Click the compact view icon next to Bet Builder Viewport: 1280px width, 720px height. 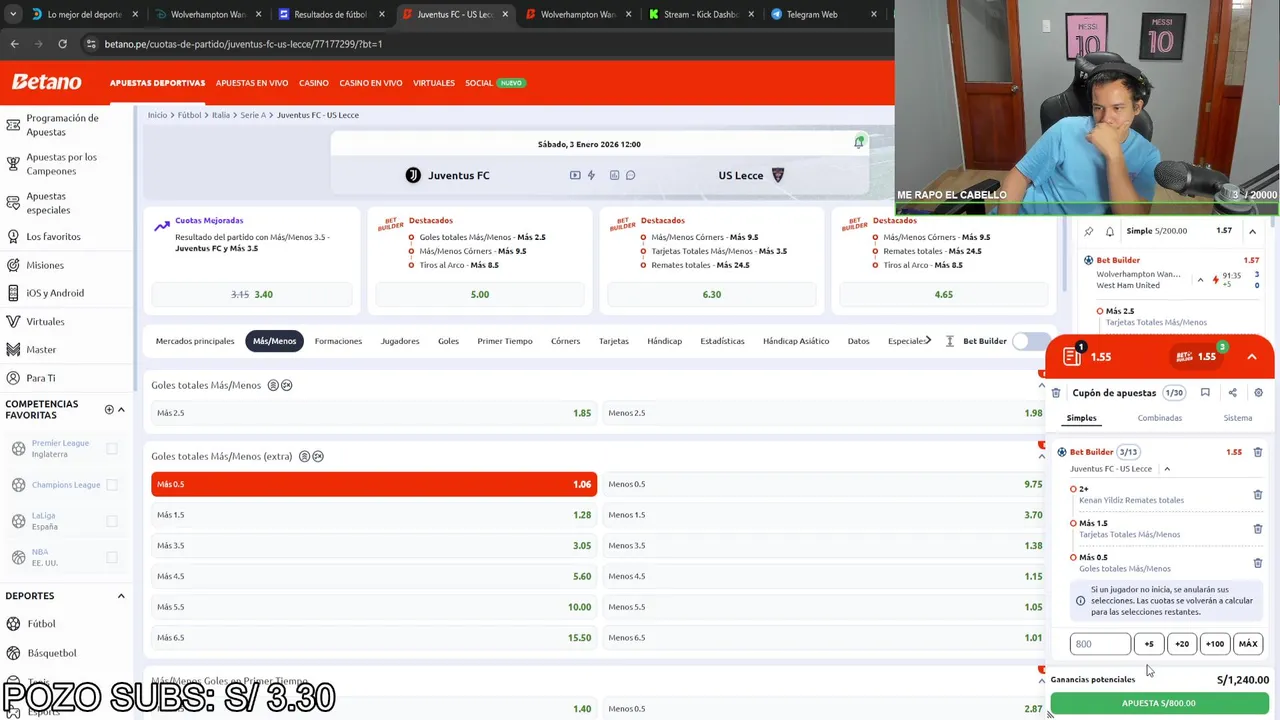coord(949,341)
